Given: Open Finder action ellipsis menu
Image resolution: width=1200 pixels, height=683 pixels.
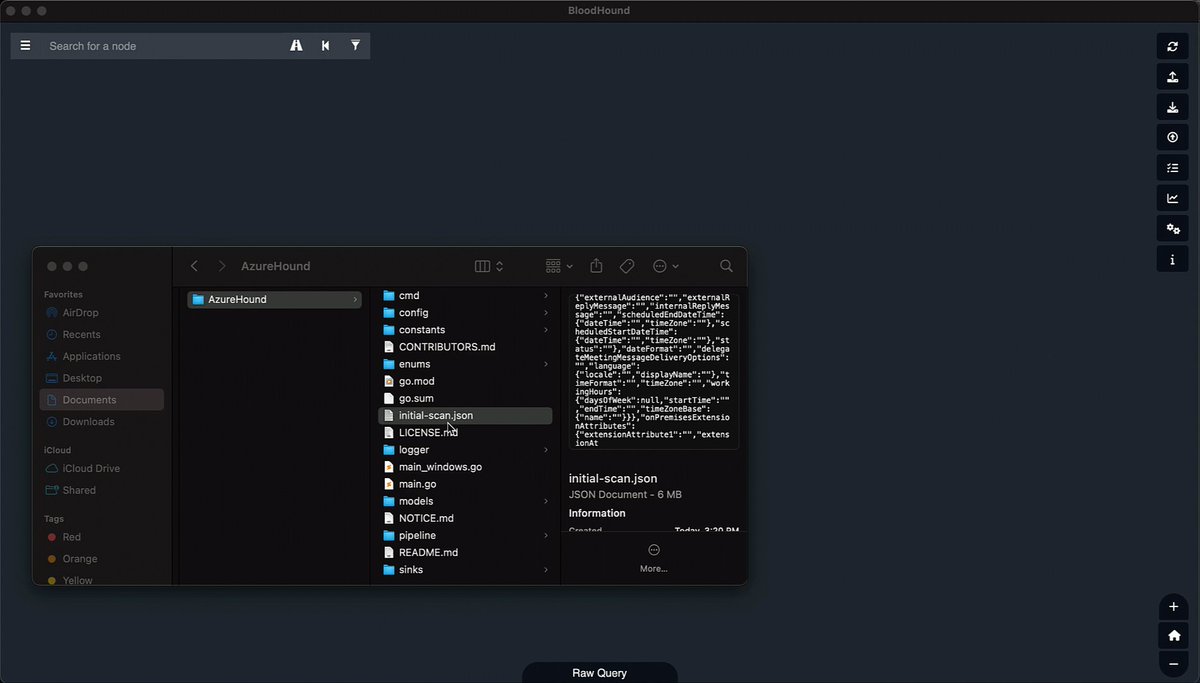Looking at the screenshot, I should tap(665, 266).
